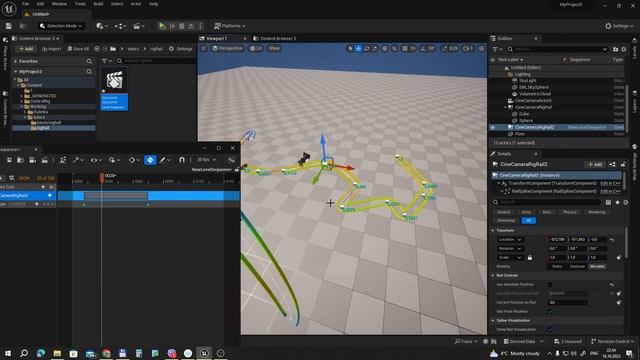Toggle world/local coordinate system globe icon
This screenshot has width=640, height=360.
coord(384,48)
